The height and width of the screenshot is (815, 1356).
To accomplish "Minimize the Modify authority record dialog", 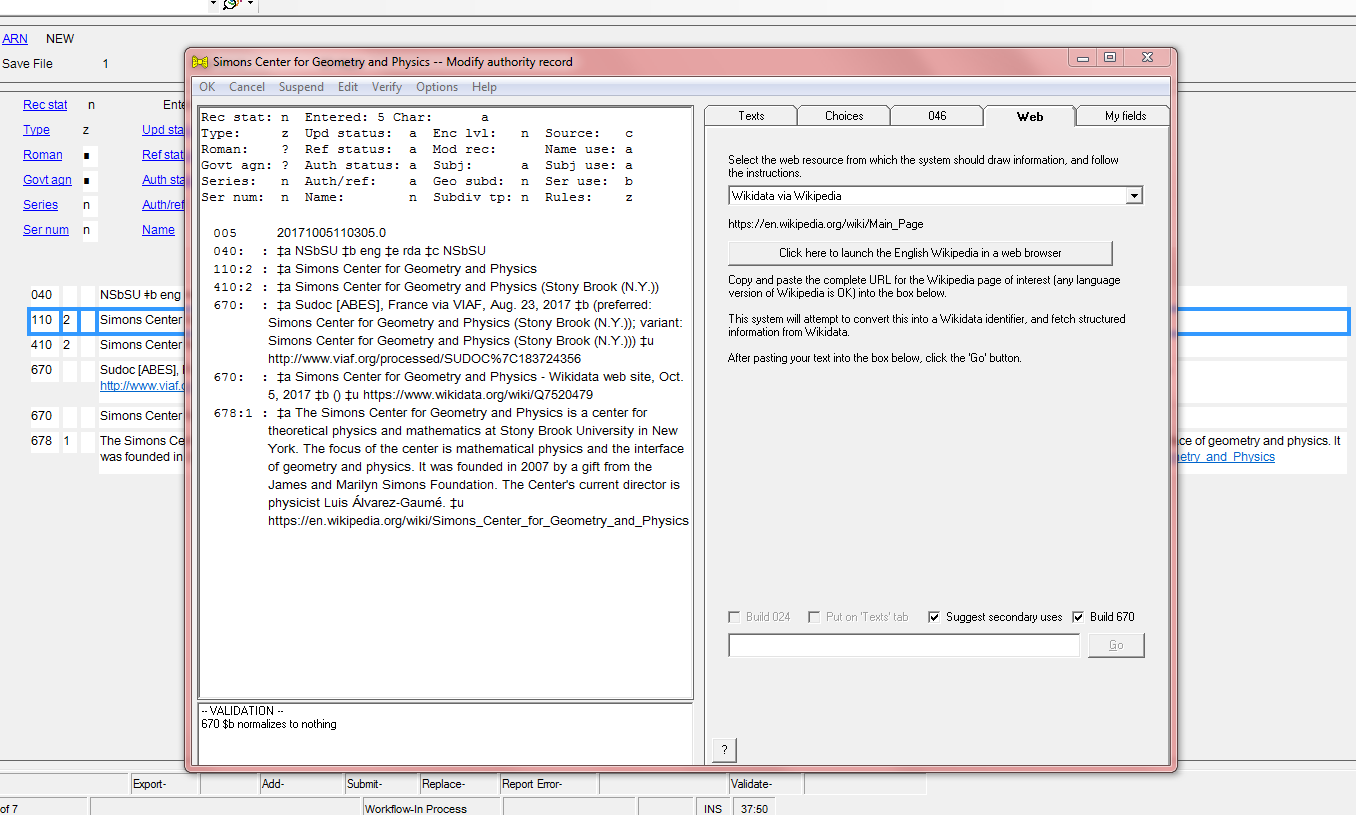I will pyautogui.click(x=1084, y=58).
